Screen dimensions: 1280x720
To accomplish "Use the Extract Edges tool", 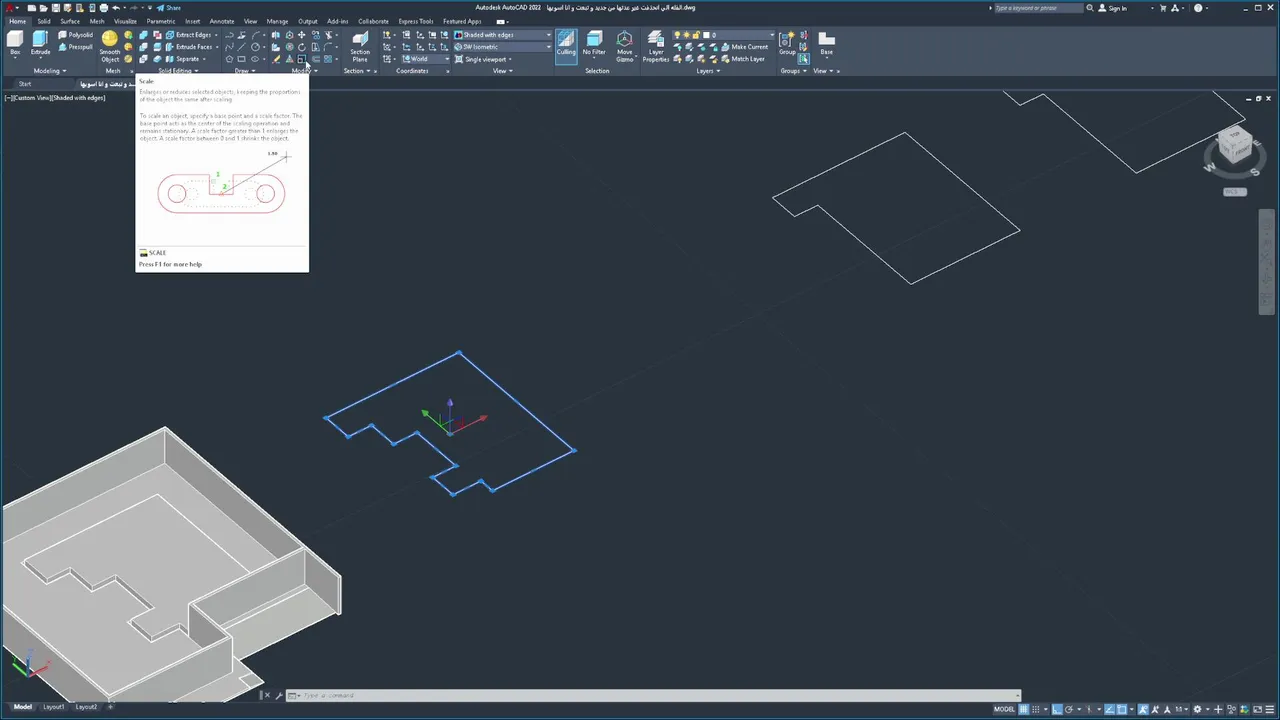I will tap(187, 35).
